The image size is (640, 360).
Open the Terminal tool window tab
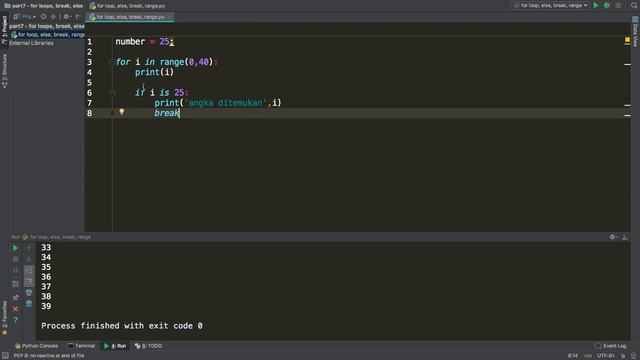pyautogui.click(x=81, y=346)
